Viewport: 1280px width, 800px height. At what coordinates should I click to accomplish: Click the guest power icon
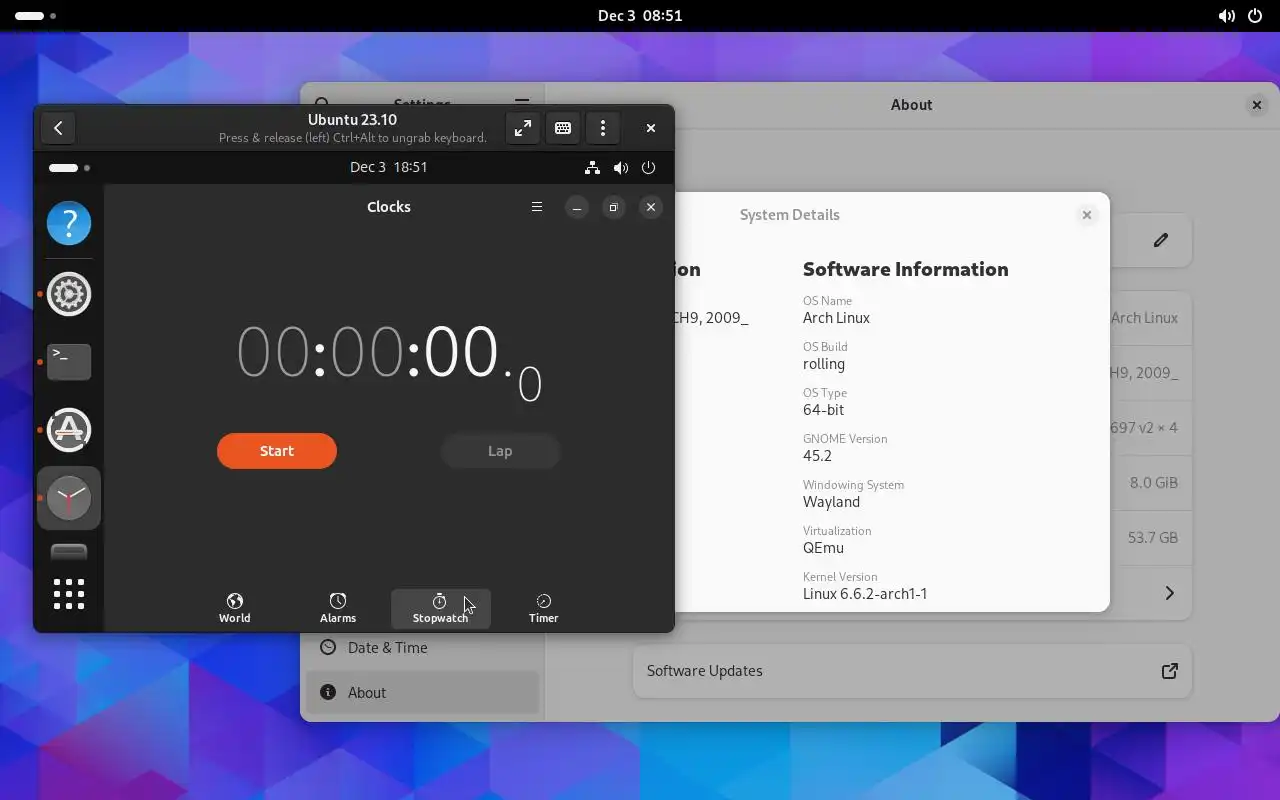coord(648,167)
